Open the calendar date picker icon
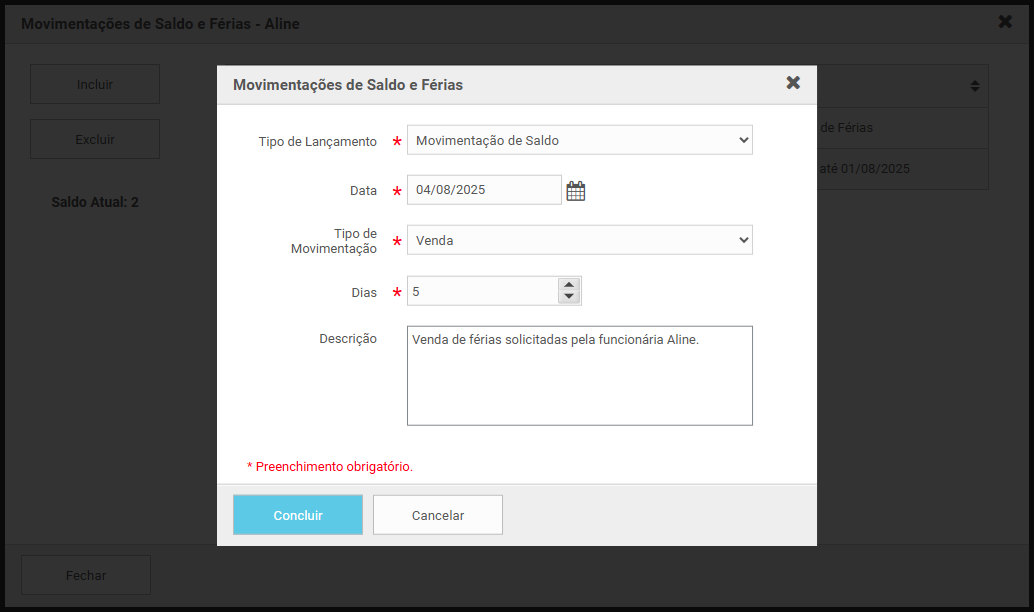 (576, 191)
